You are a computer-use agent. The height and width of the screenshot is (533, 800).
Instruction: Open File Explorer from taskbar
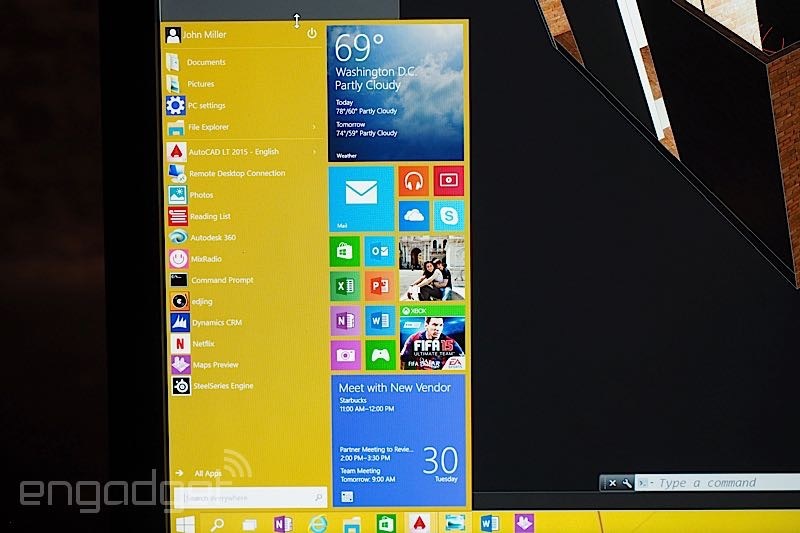(x=352, y=524)
